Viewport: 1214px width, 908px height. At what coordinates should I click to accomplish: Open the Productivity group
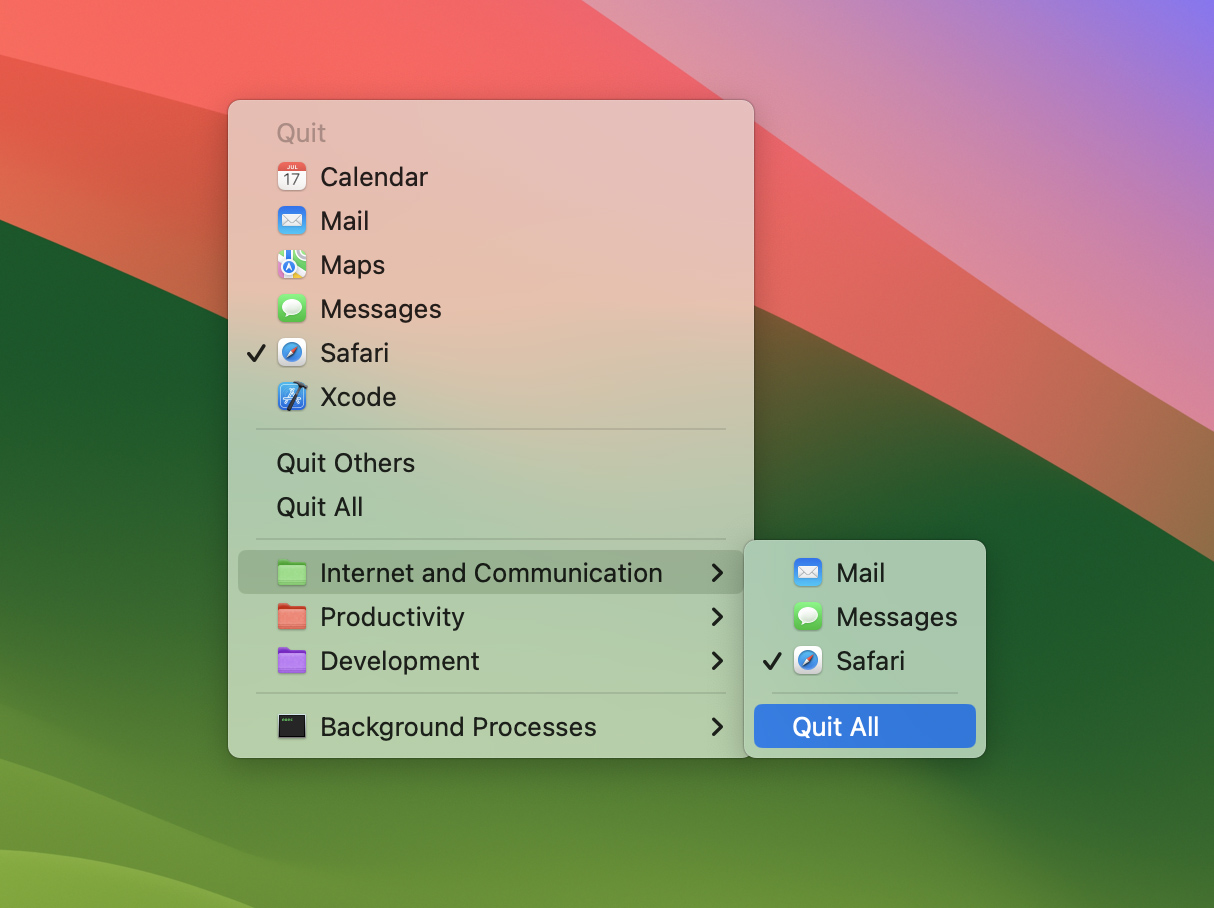(x=491, y=617)
